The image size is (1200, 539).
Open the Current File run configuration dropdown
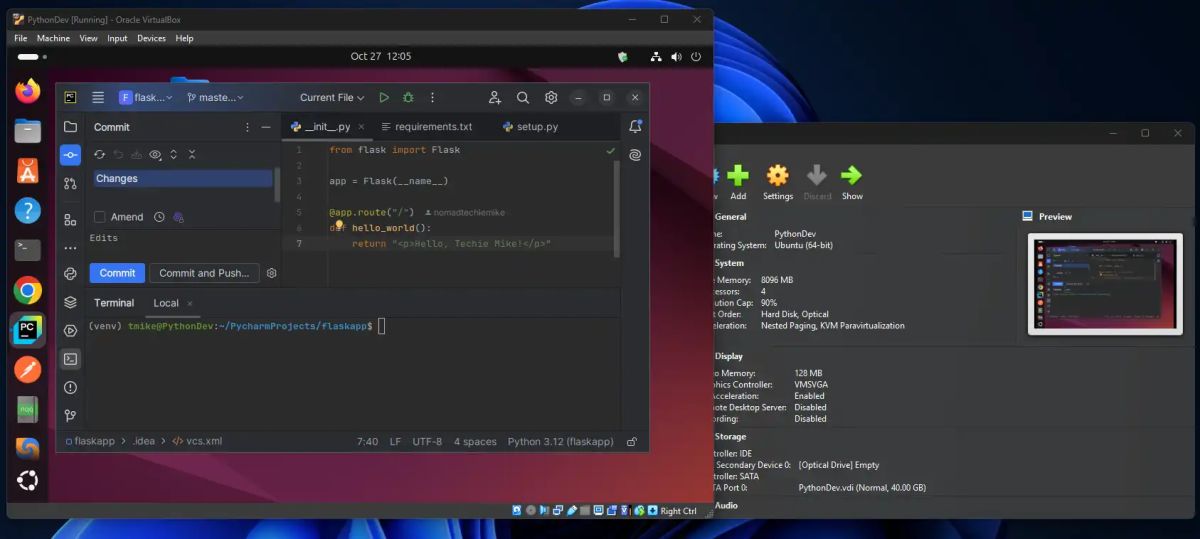[333, 97]
